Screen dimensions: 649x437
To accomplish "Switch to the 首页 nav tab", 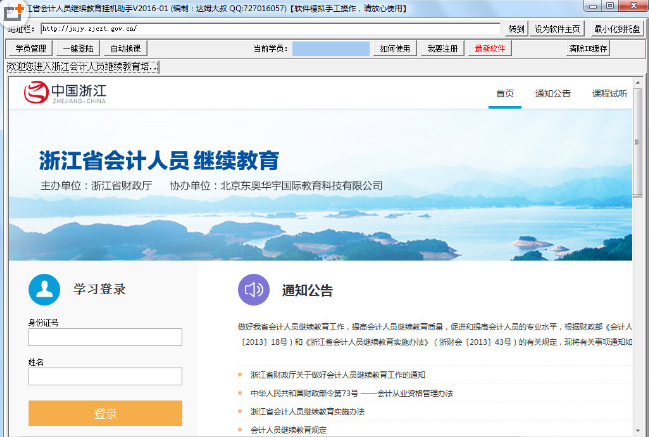I will [x=505, y=94].
